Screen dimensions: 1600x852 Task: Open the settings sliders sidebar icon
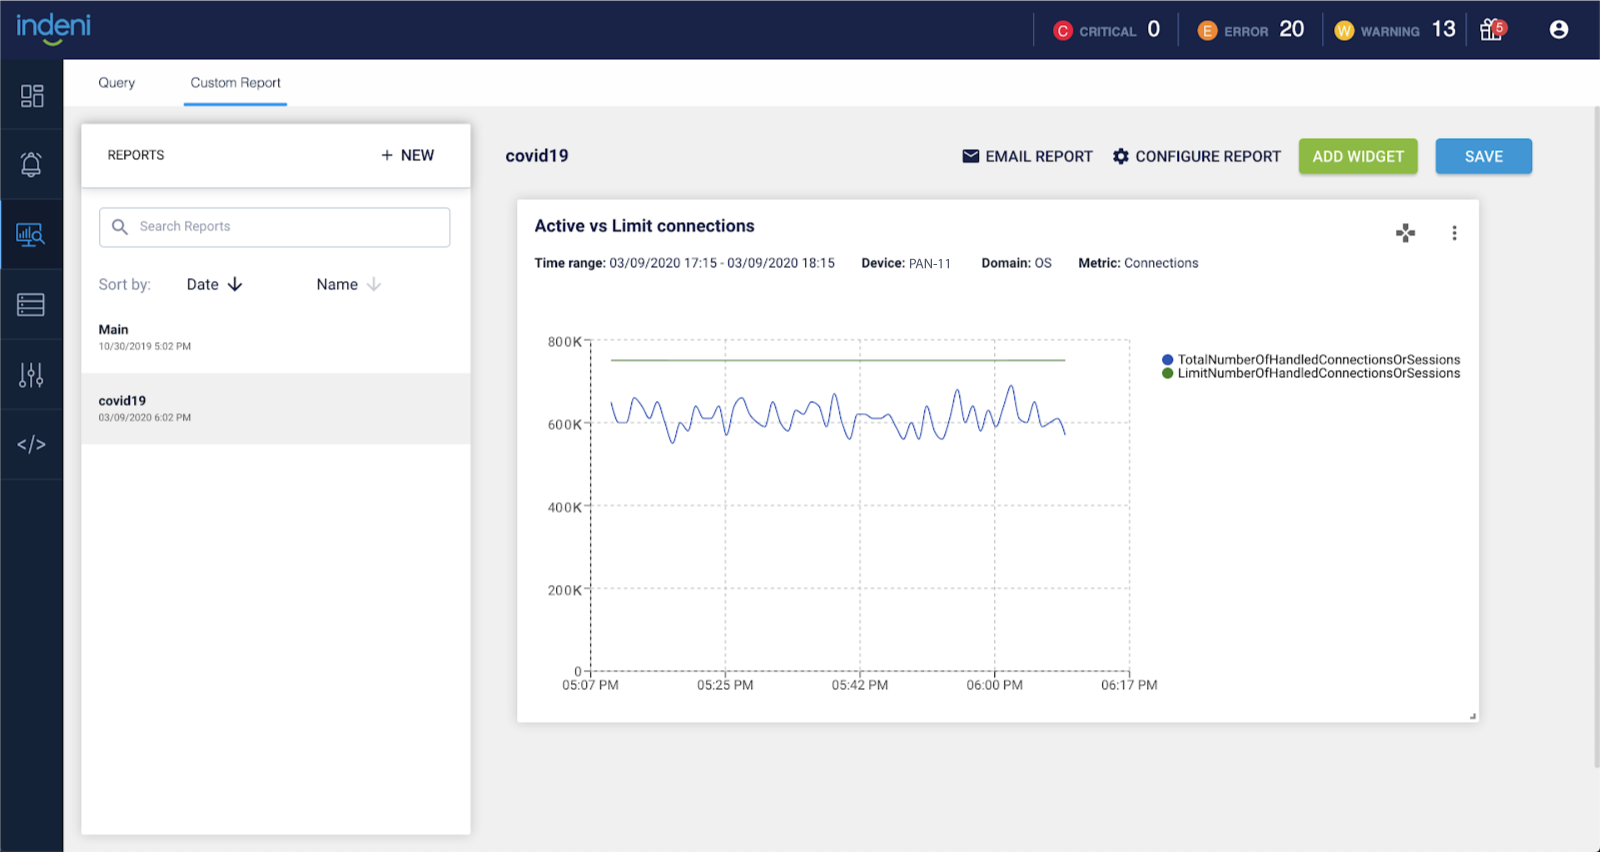pyautogui.click(x=31, y=375)
